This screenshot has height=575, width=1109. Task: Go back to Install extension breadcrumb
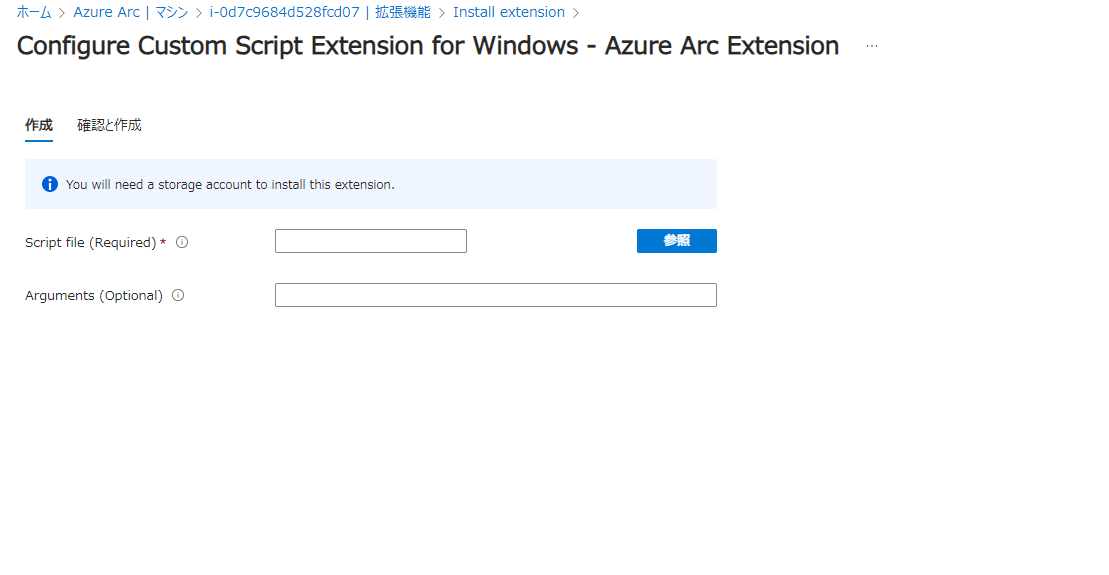pos(509,12)
